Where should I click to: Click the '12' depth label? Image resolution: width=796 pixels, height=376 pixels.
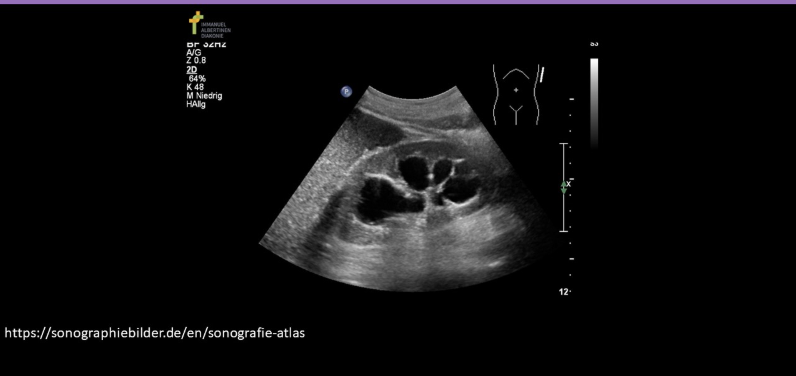[x=563, y=292]
